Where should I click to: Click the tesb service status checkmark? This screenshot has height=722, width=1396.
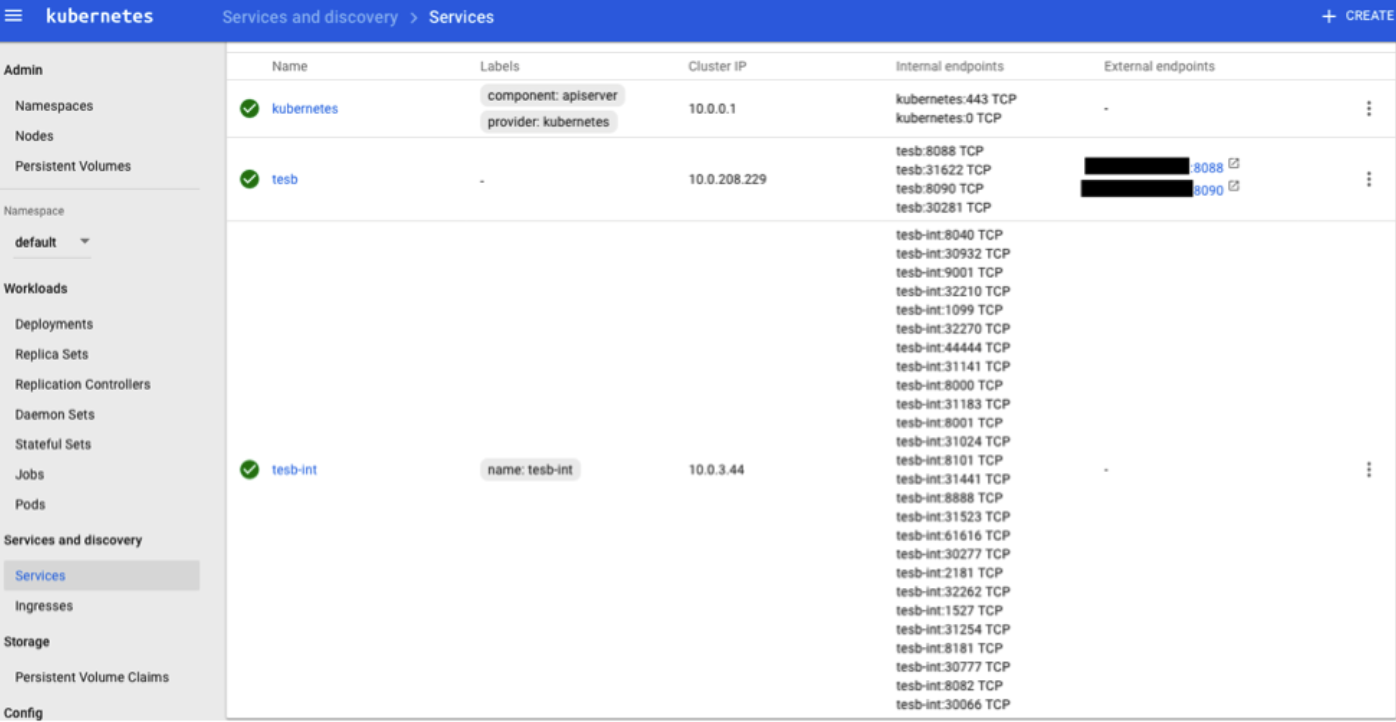pyautogui.click(x=250, y=179)
